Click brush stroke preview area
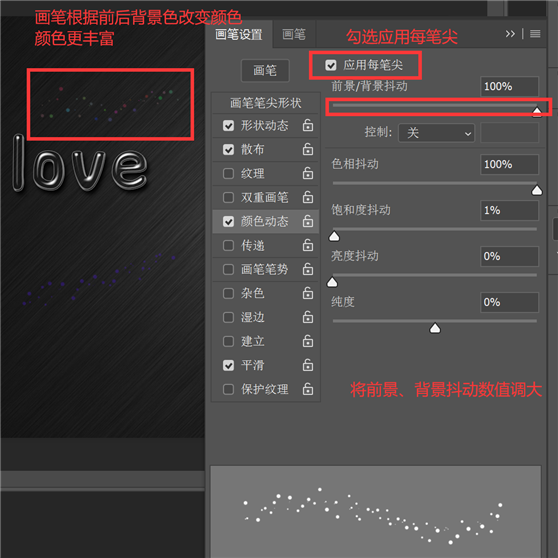Image resolution: width=558 pixels, height=558 pixels. pos(376,512)
